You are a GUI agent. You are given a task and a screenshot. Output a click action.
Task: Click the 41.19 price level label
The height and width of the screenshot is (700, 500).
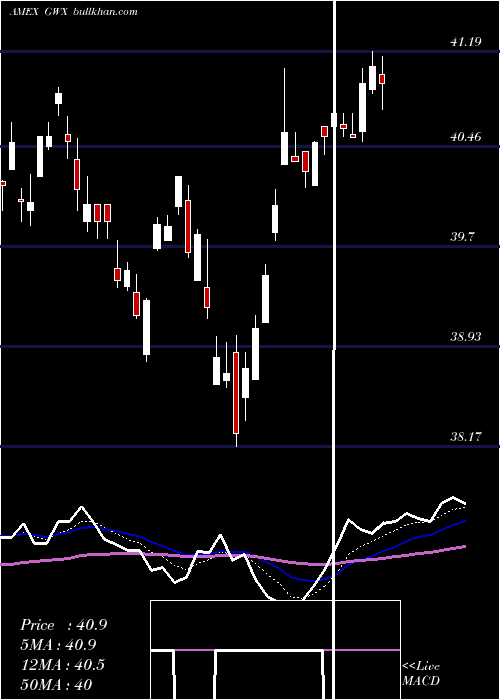466,42
